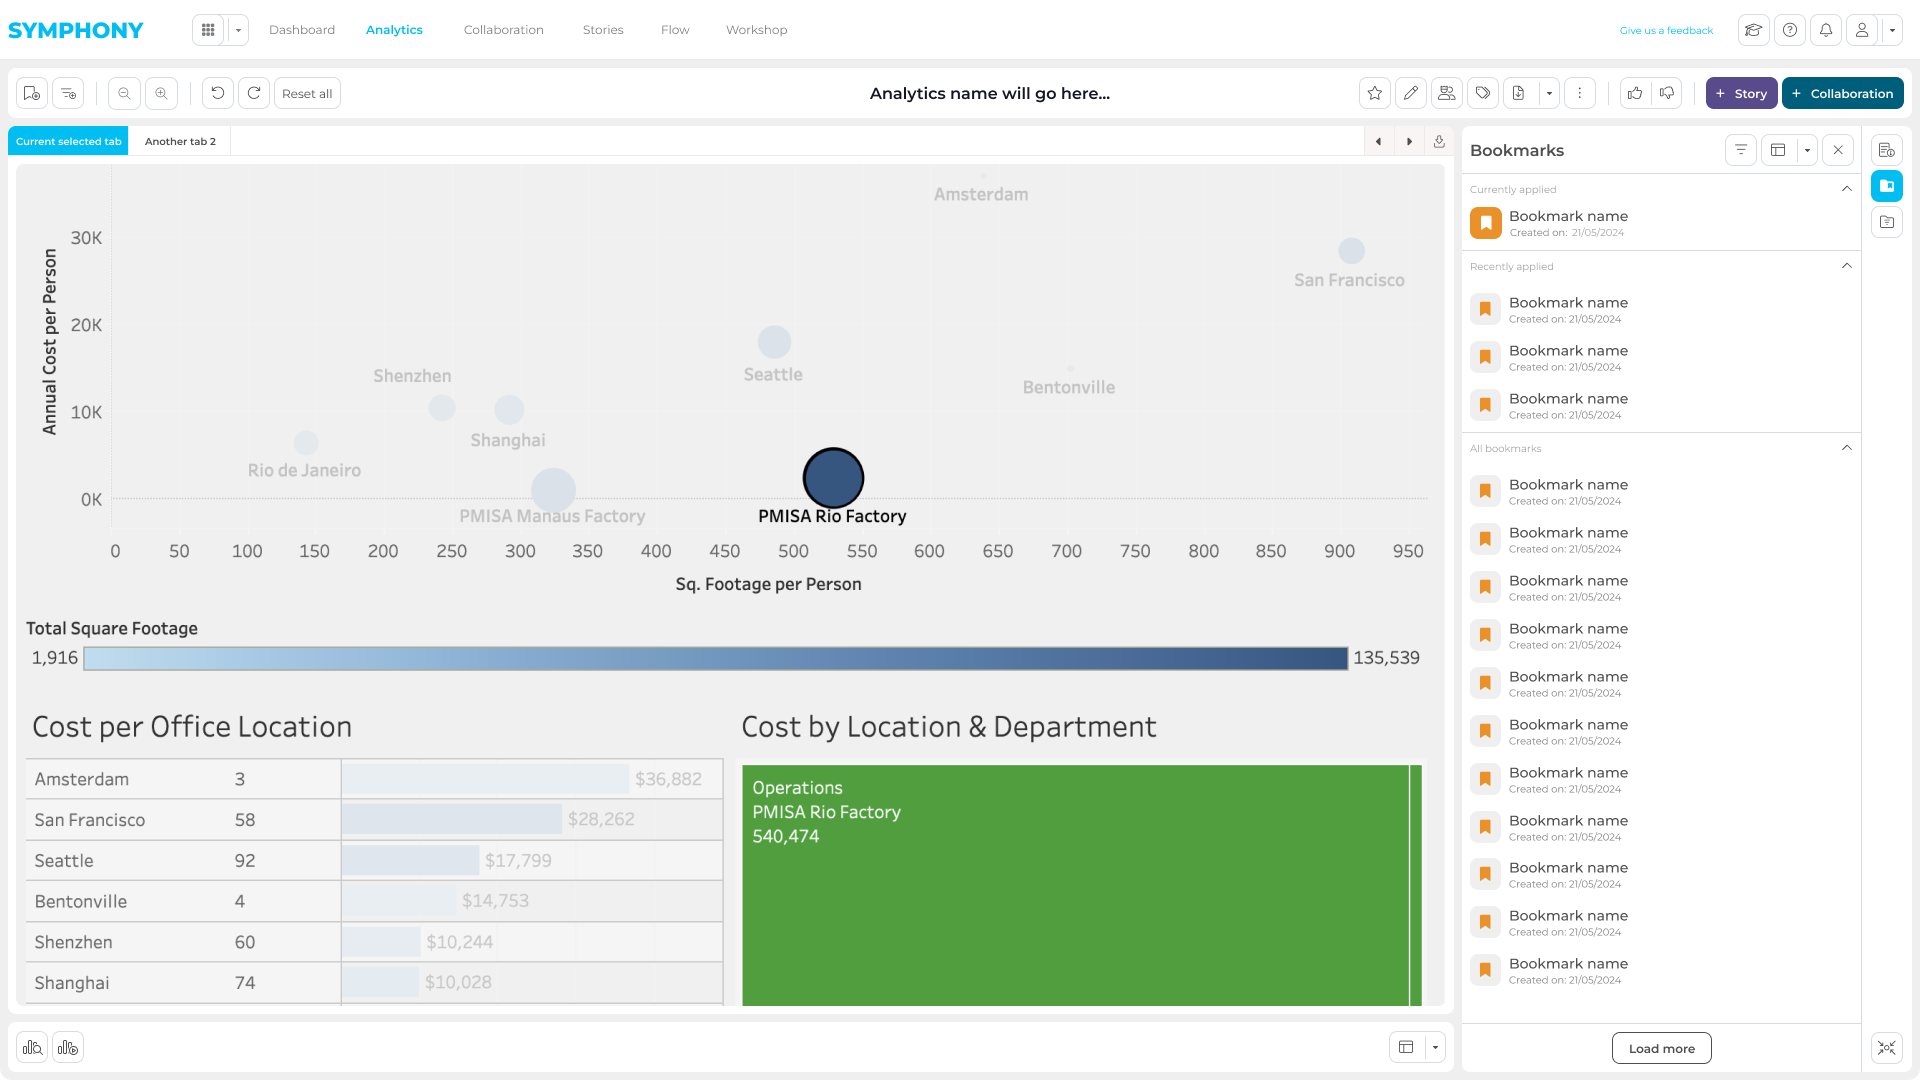Click the pencil edit icon
Image resolution: width=1920 pixels, height=1080 pixels.
pyautogui.click(x=1411, y=93)
